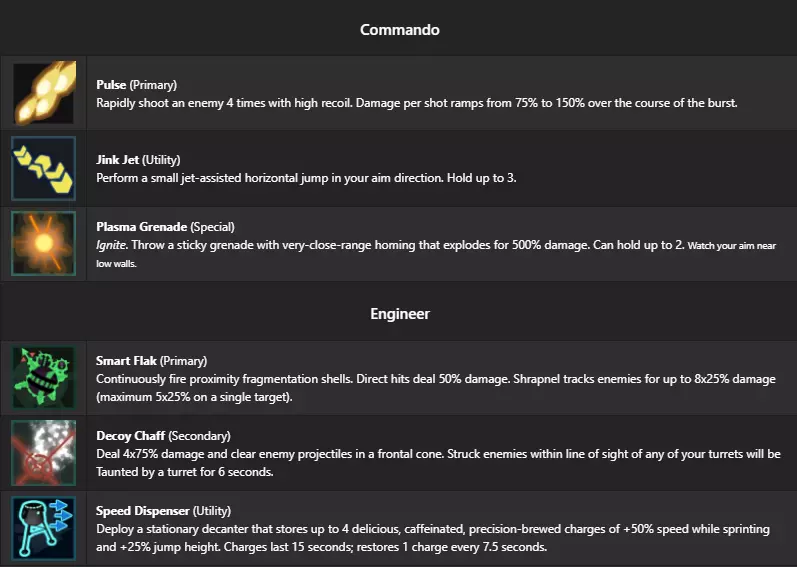Click the Plasma Grenade (Special) skill name
The height and width of the screenshot is (567, 797).
tap(165, 227)
